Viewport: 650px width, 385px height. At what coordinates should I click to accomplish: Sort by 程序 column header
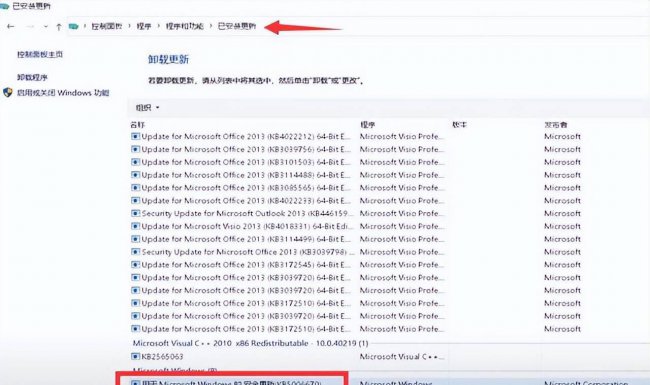pos(367,125)
